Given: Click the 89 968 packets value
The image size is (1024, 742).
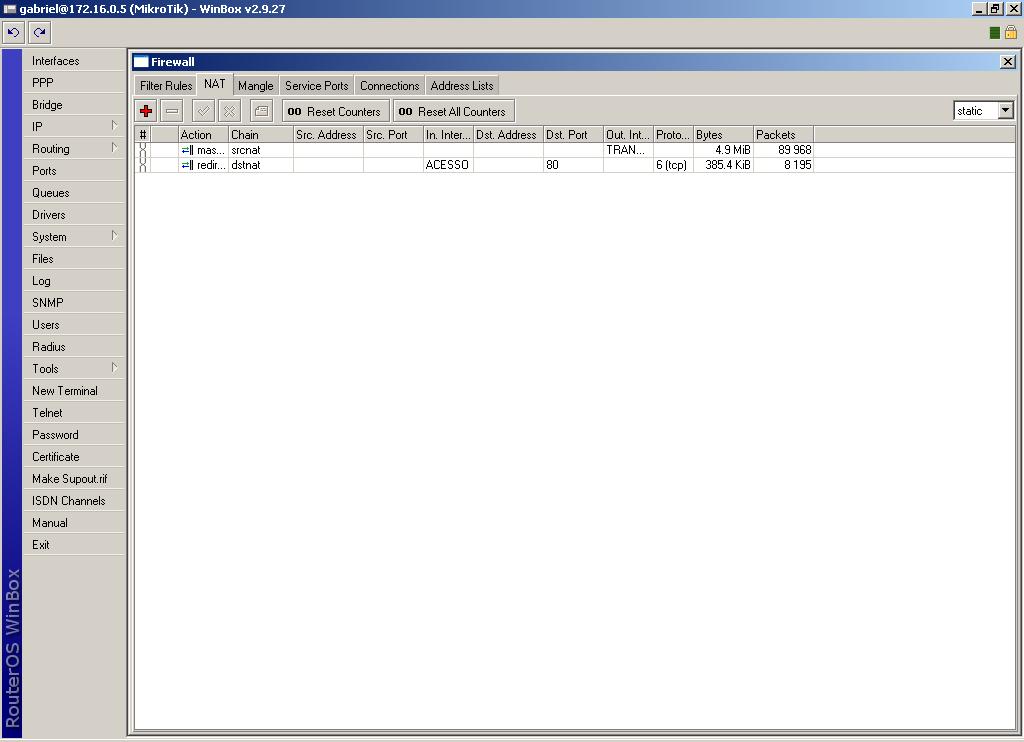Looking at the screenshot, I should coord(783,150).
